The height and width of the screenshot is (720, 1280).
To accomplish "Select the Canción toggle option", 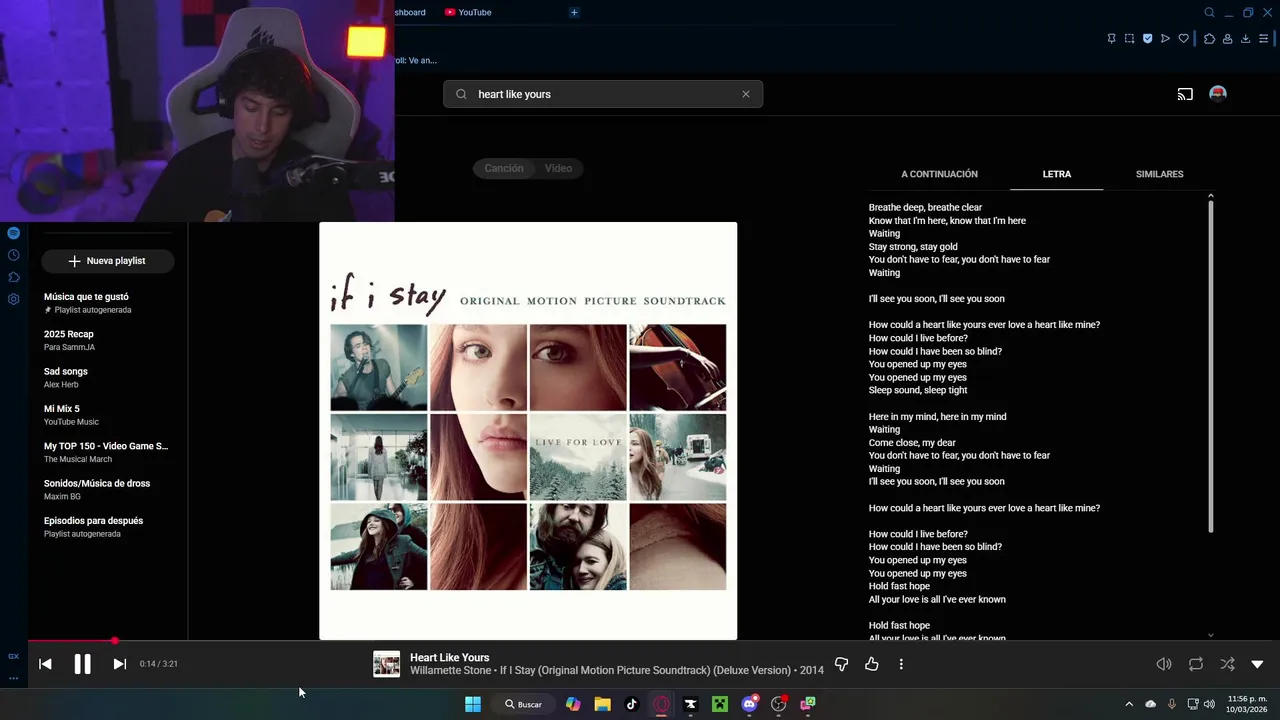I will (x=504, y=168).
